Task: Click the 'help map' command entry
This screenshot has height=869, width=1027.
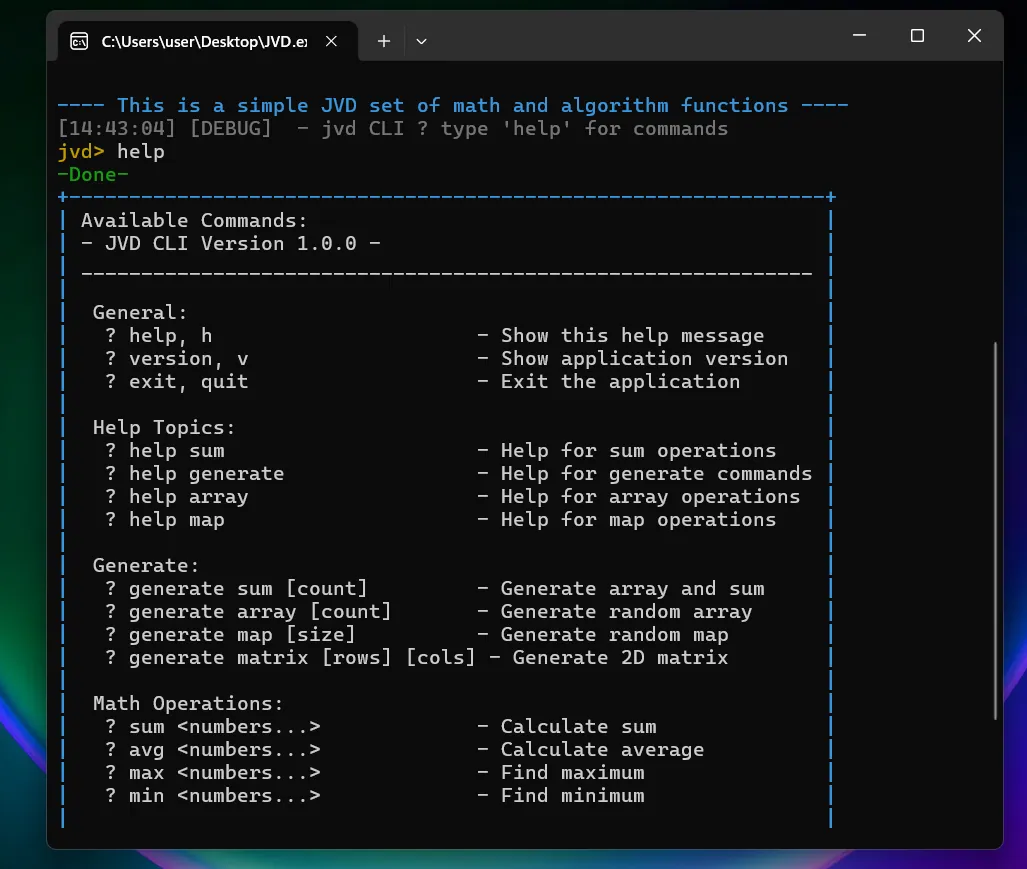Action: (177, 520)
